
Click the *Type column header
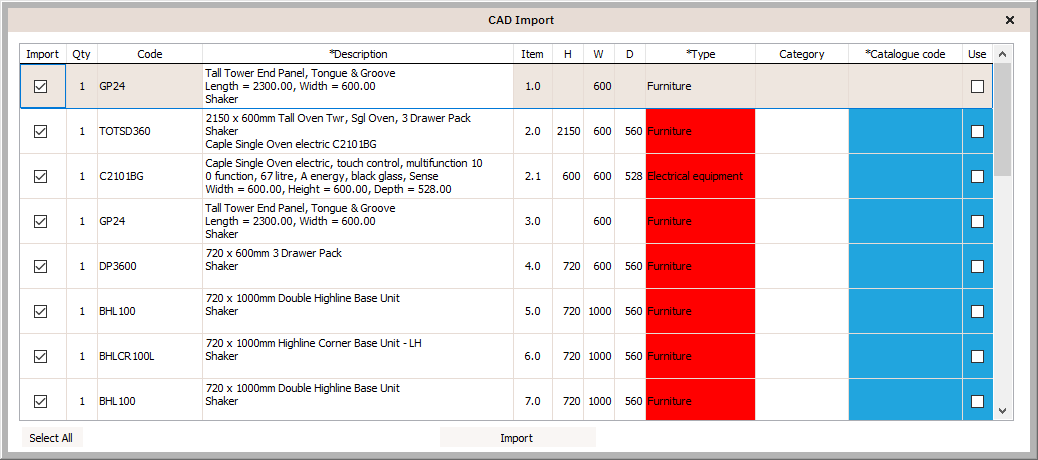coord(700,54)
